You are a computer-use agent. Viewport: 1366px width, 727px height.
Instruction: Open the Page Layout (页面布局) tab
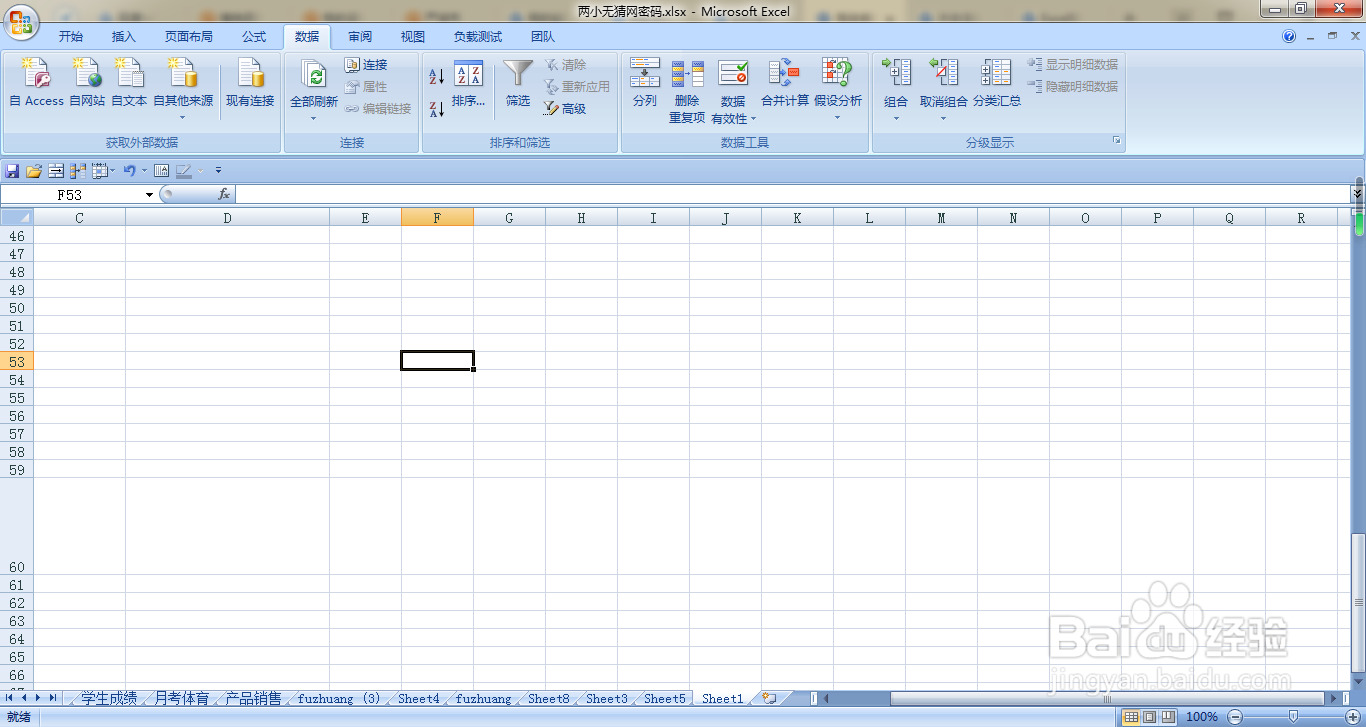pos(189,37)
